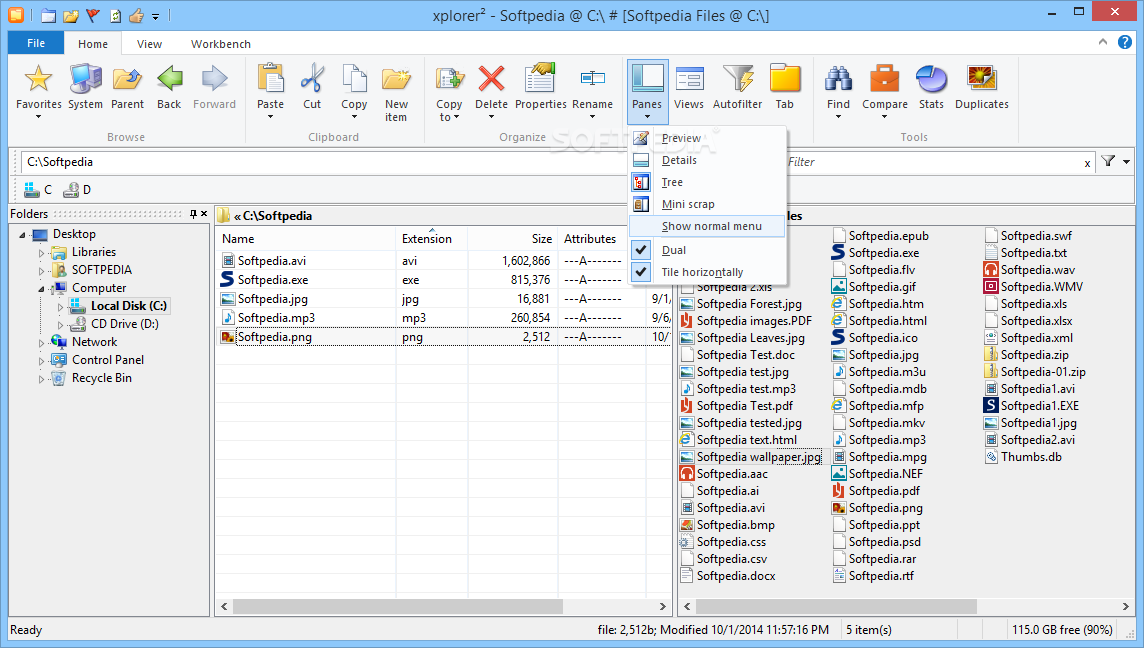The image size is (1144, 648).
Task: Expand the Network tree node
Action: 42,342
